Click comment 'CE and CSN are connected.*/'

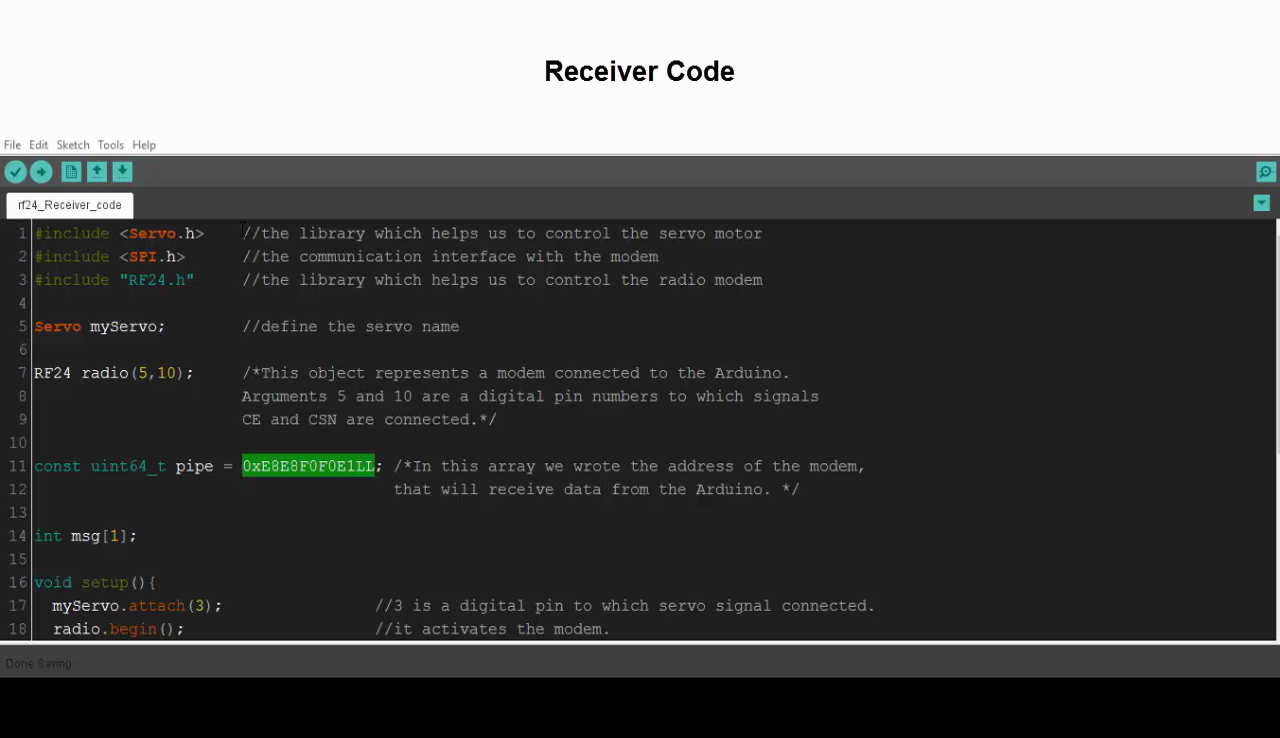pos(369,420)
